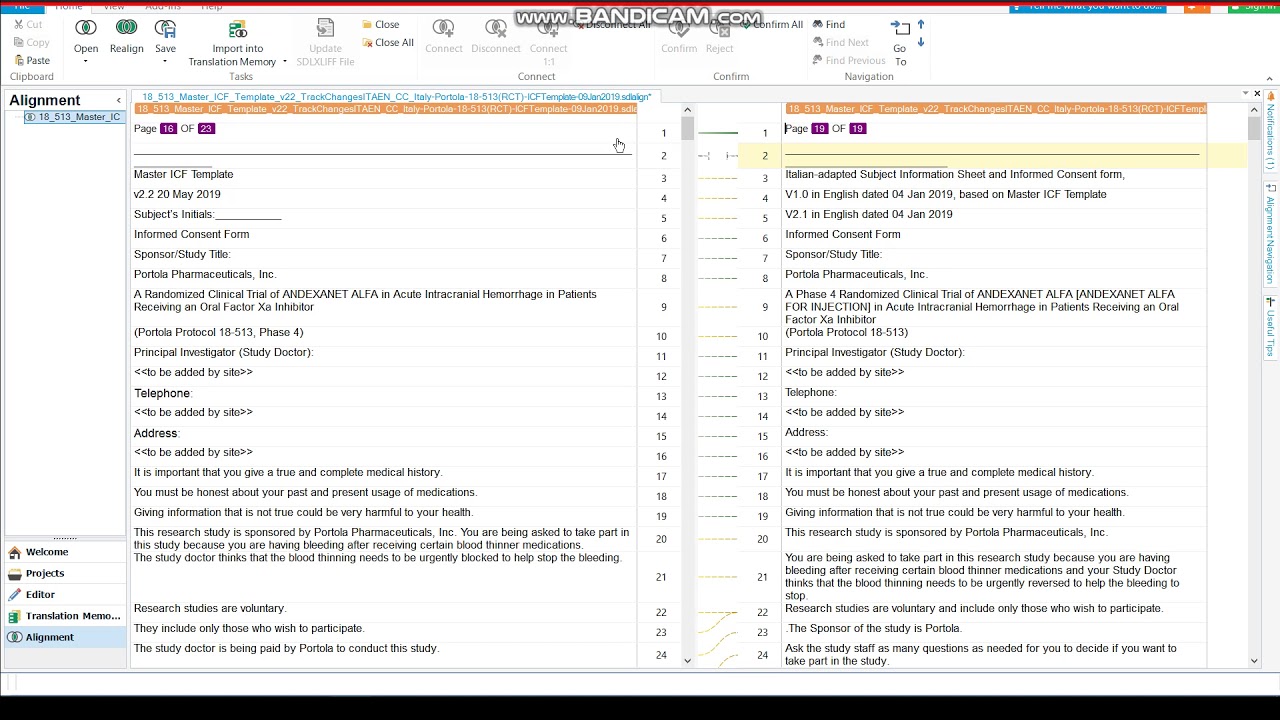Image resolution: width=1280 pixels, height=720 pixels.
Task: Select the sdlalign document tab
Action: tap(396, 97)
